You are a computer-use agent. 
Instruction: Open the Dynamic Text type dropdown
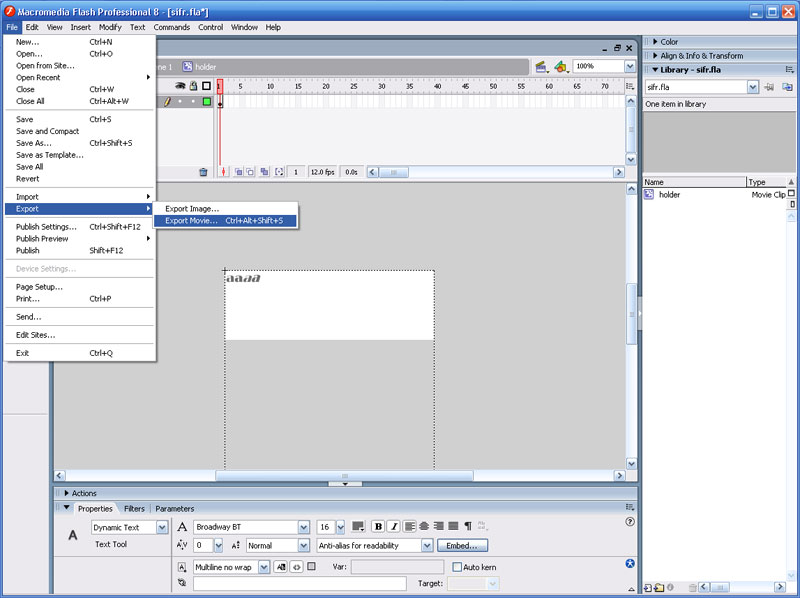(162, 528)
